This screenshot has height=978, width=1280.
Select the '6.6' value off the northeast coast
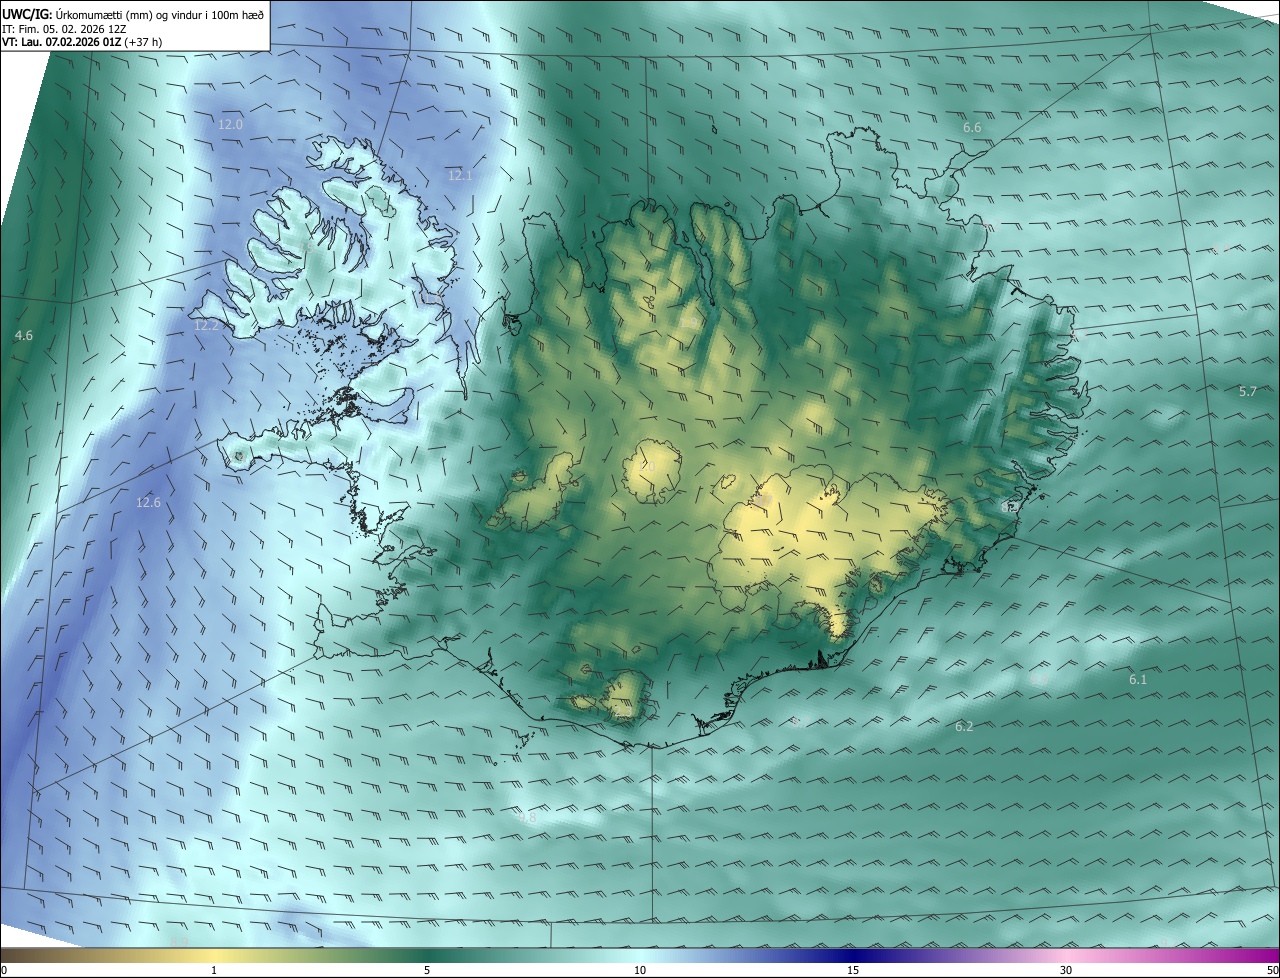pyautogui.click(x=972, y=128)
